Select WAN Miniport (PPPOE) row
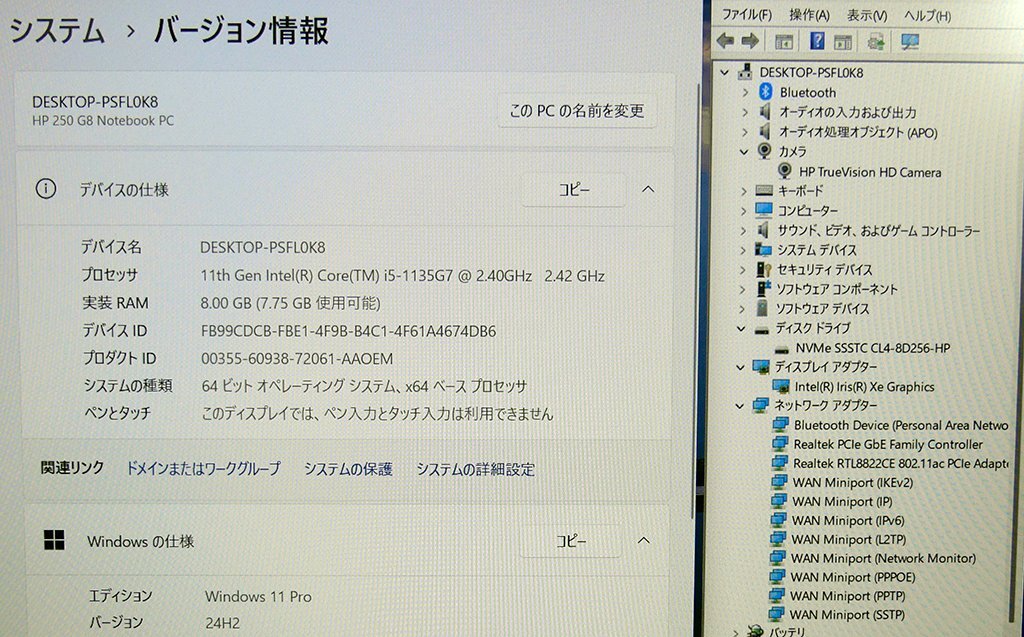Screen dimensions: 1024x637 tap(843, 577)
